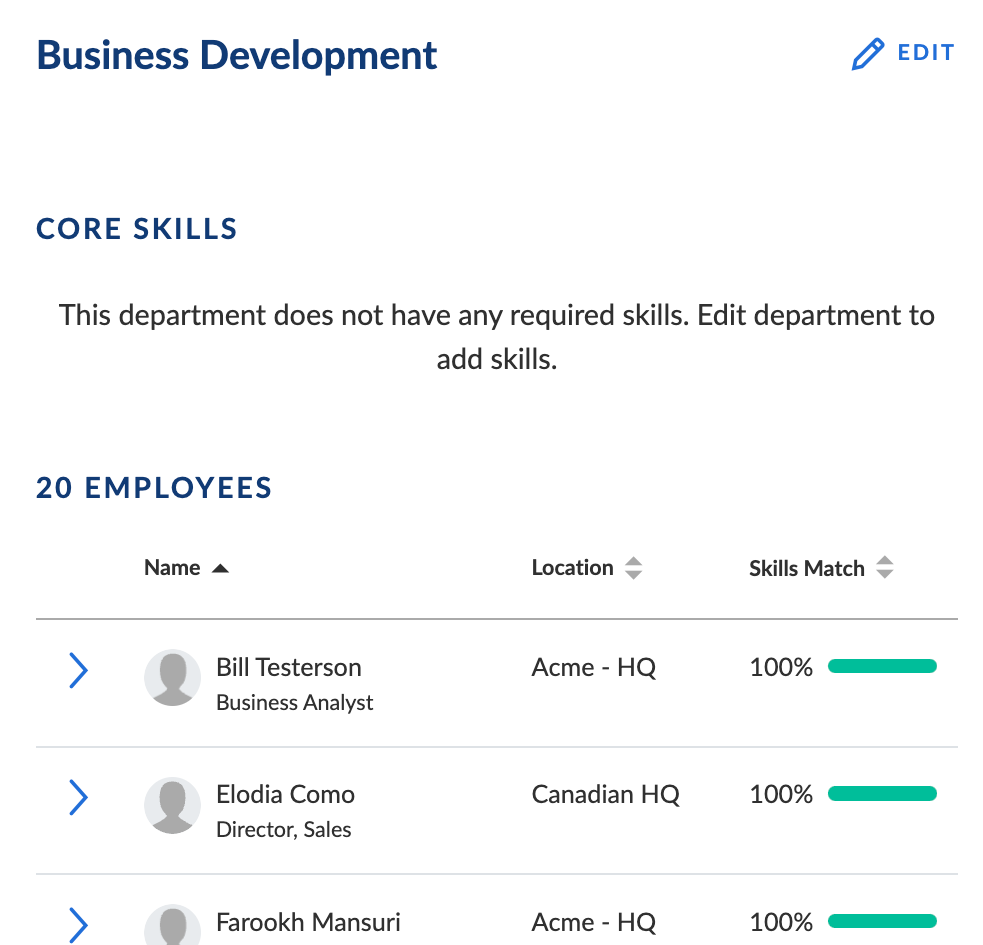
Task: Click the Location column header text
Action: pos(572,568)
